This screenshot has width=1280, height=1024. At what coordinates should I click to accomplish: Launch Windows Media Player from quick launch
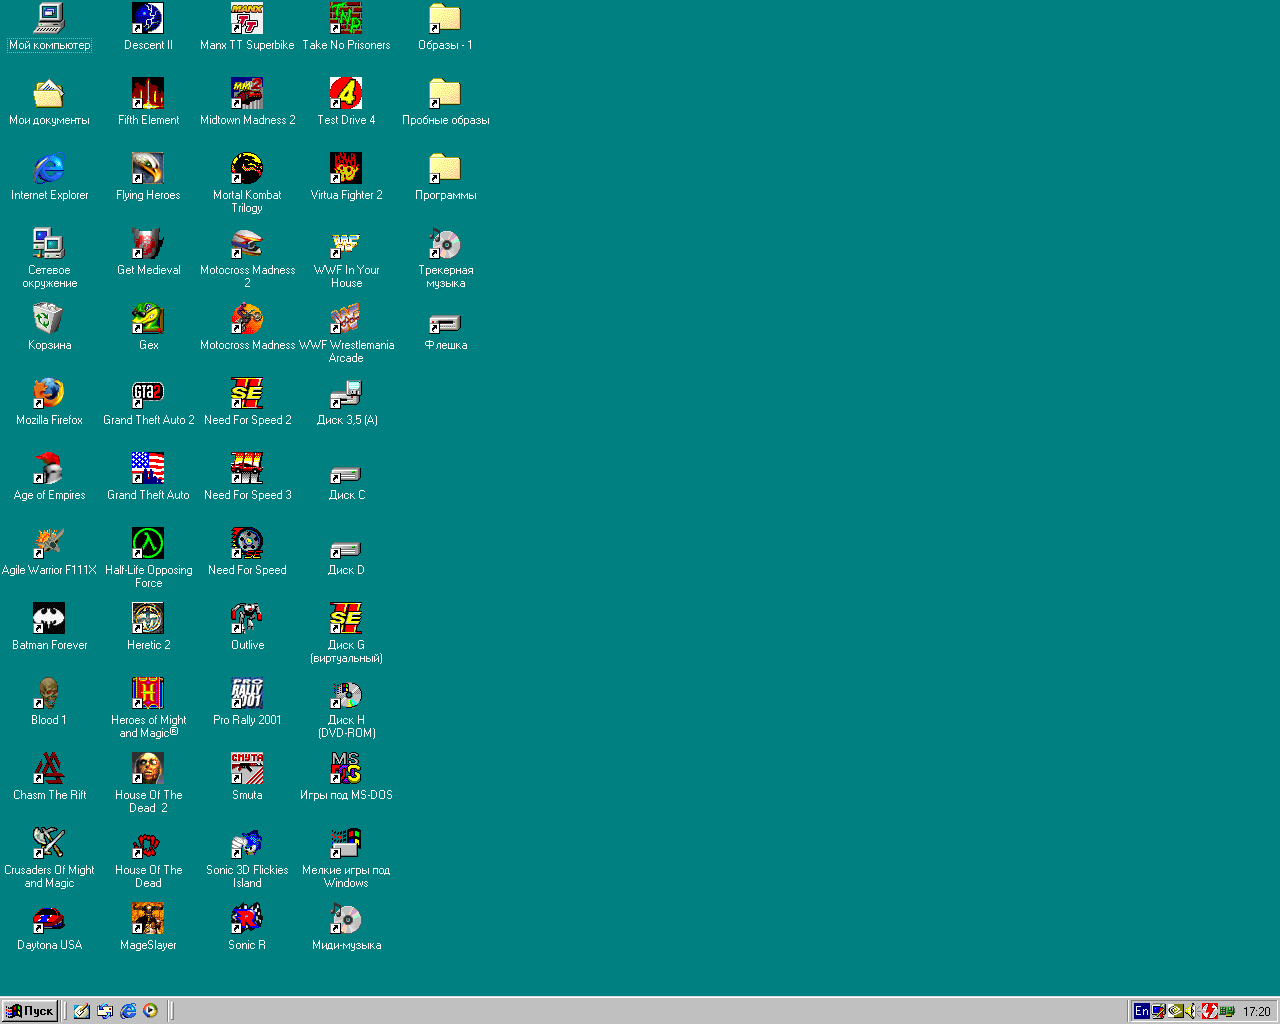click(150, 1011)
